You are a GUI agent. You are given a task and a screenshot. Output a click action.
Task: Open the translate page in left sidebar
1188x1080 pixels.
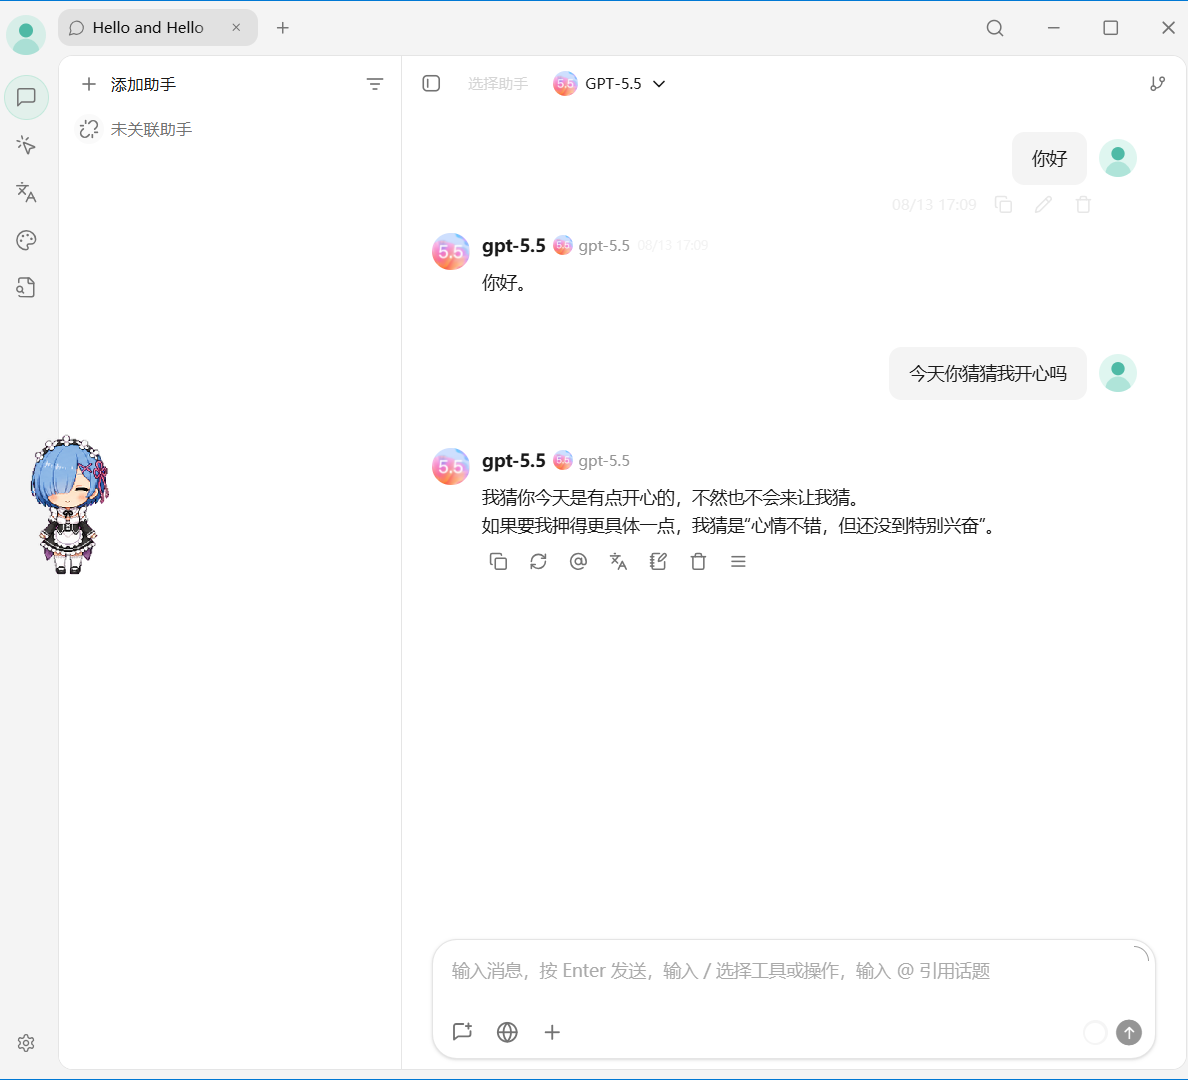click(27, 193)
